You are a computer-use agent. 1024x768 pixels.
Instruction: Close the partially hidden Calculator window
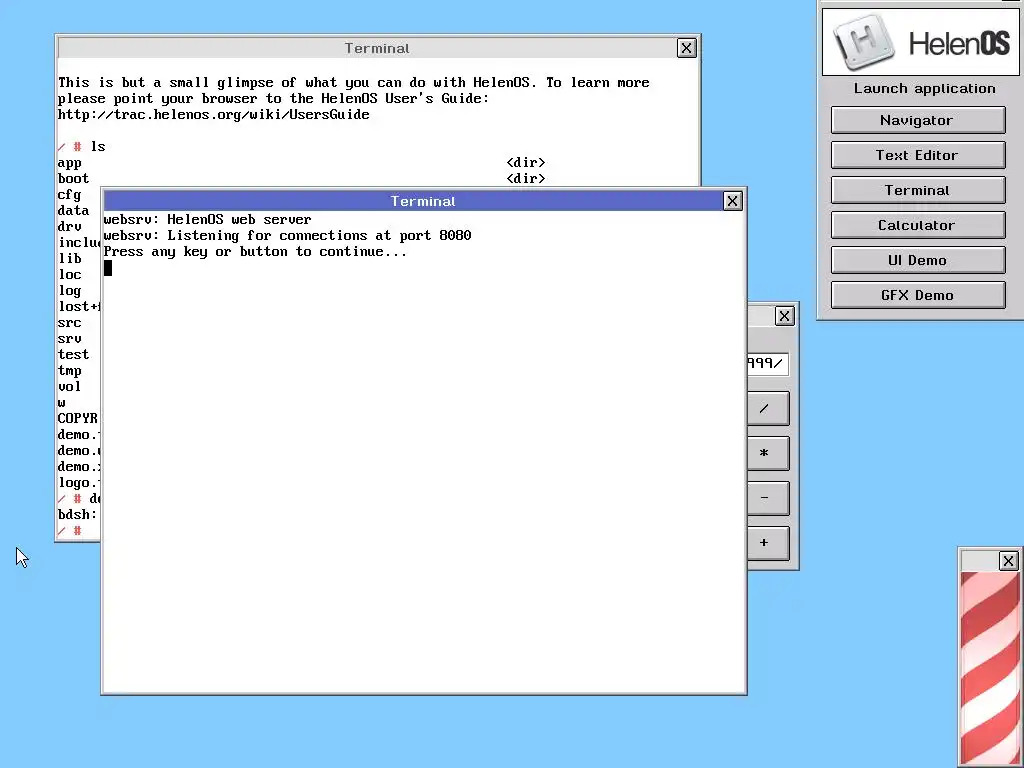coord(784,316)
